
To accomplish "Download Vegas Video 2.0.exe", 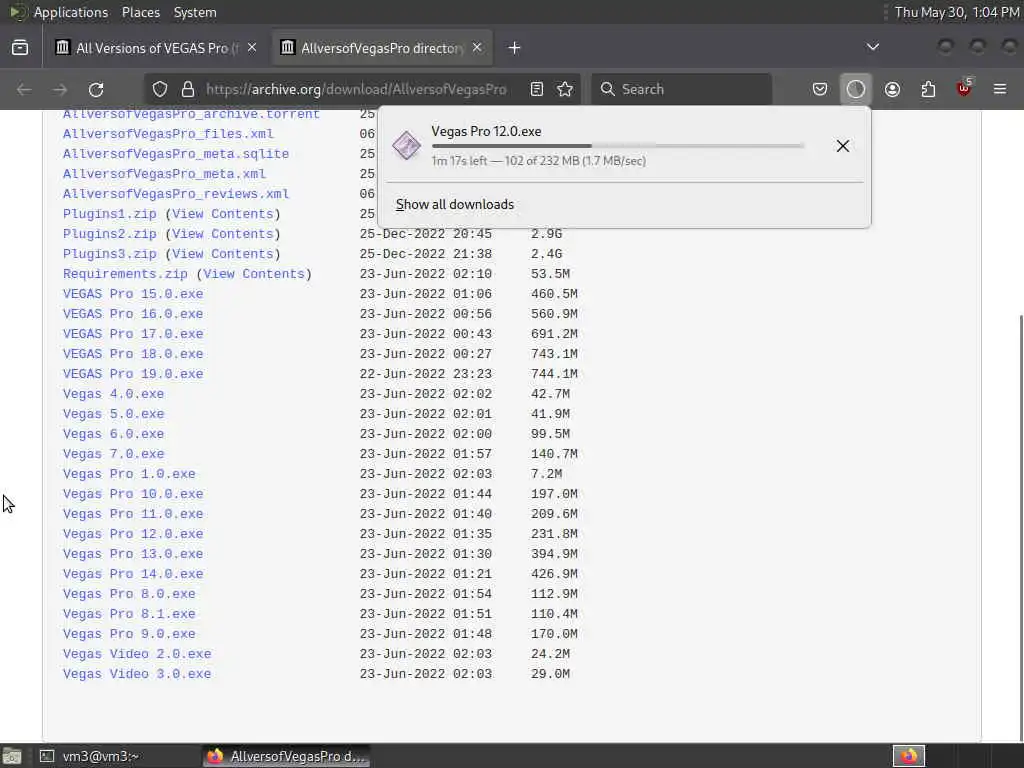I will pos(137,654).
